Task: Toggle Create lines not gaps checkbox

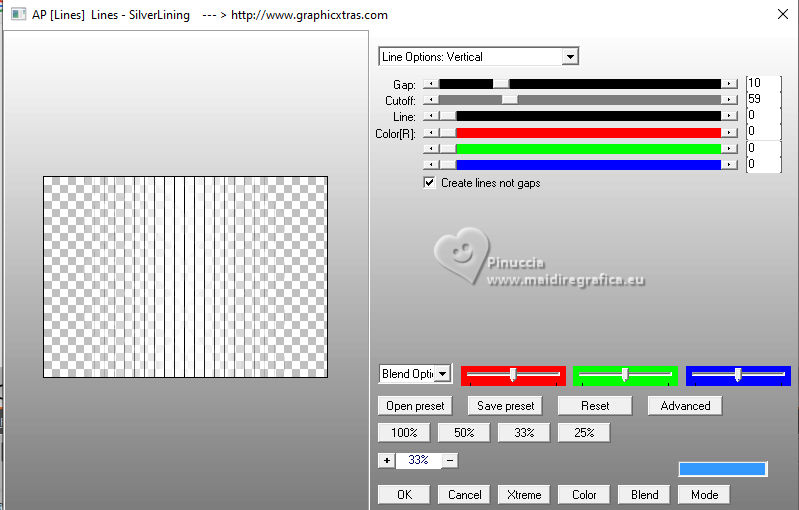Action: (x=430, y=182)
